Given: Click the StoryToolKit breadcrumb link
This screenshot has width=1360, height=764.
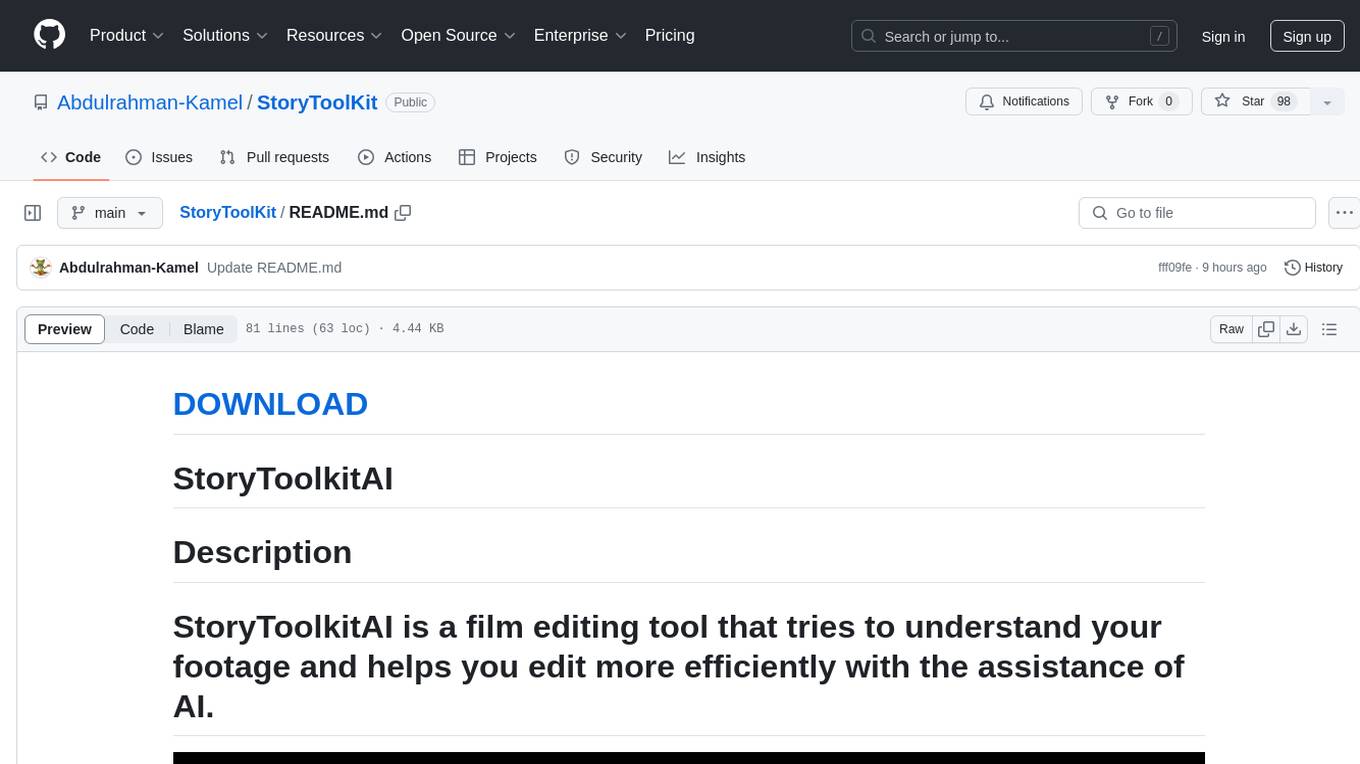Looking at the screenshot, I should [x=227, y=212].
